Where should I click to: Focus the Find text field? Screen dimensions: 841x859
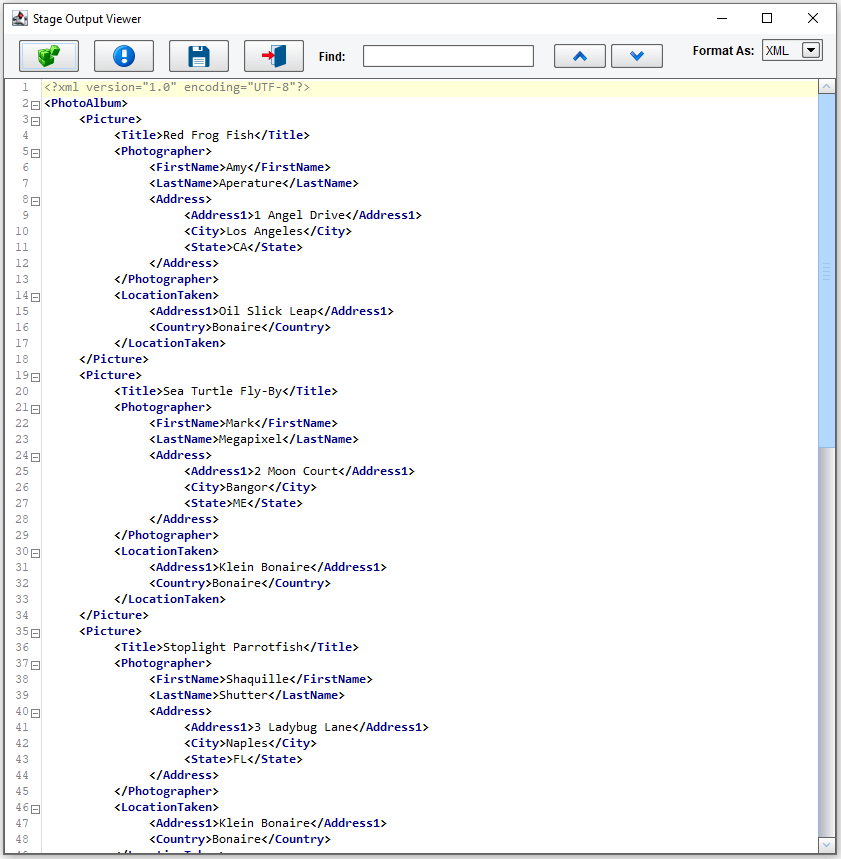tap(448, 56)
